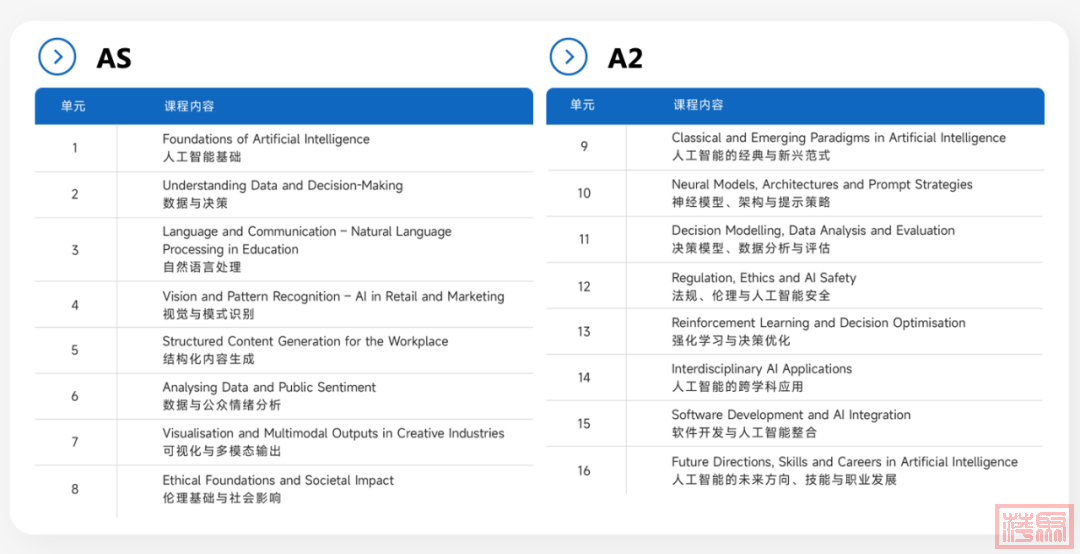Select 'Interdisciplinary AI Applications' text
This screenshot has height=554, width=1080.
tap(762, 369)
